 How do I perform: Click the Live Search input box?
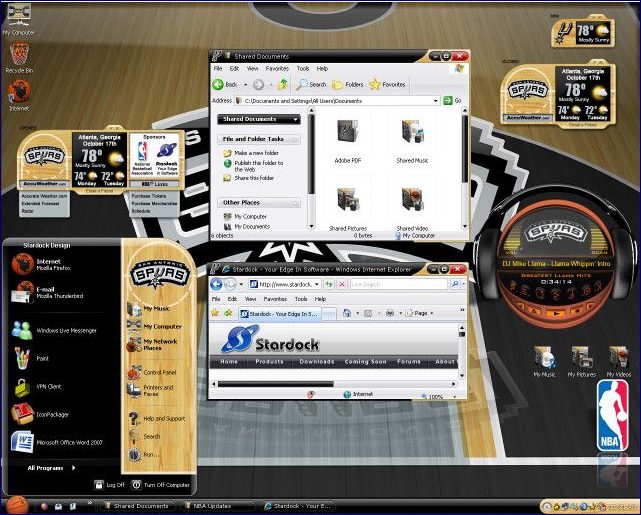coord(399,284)
